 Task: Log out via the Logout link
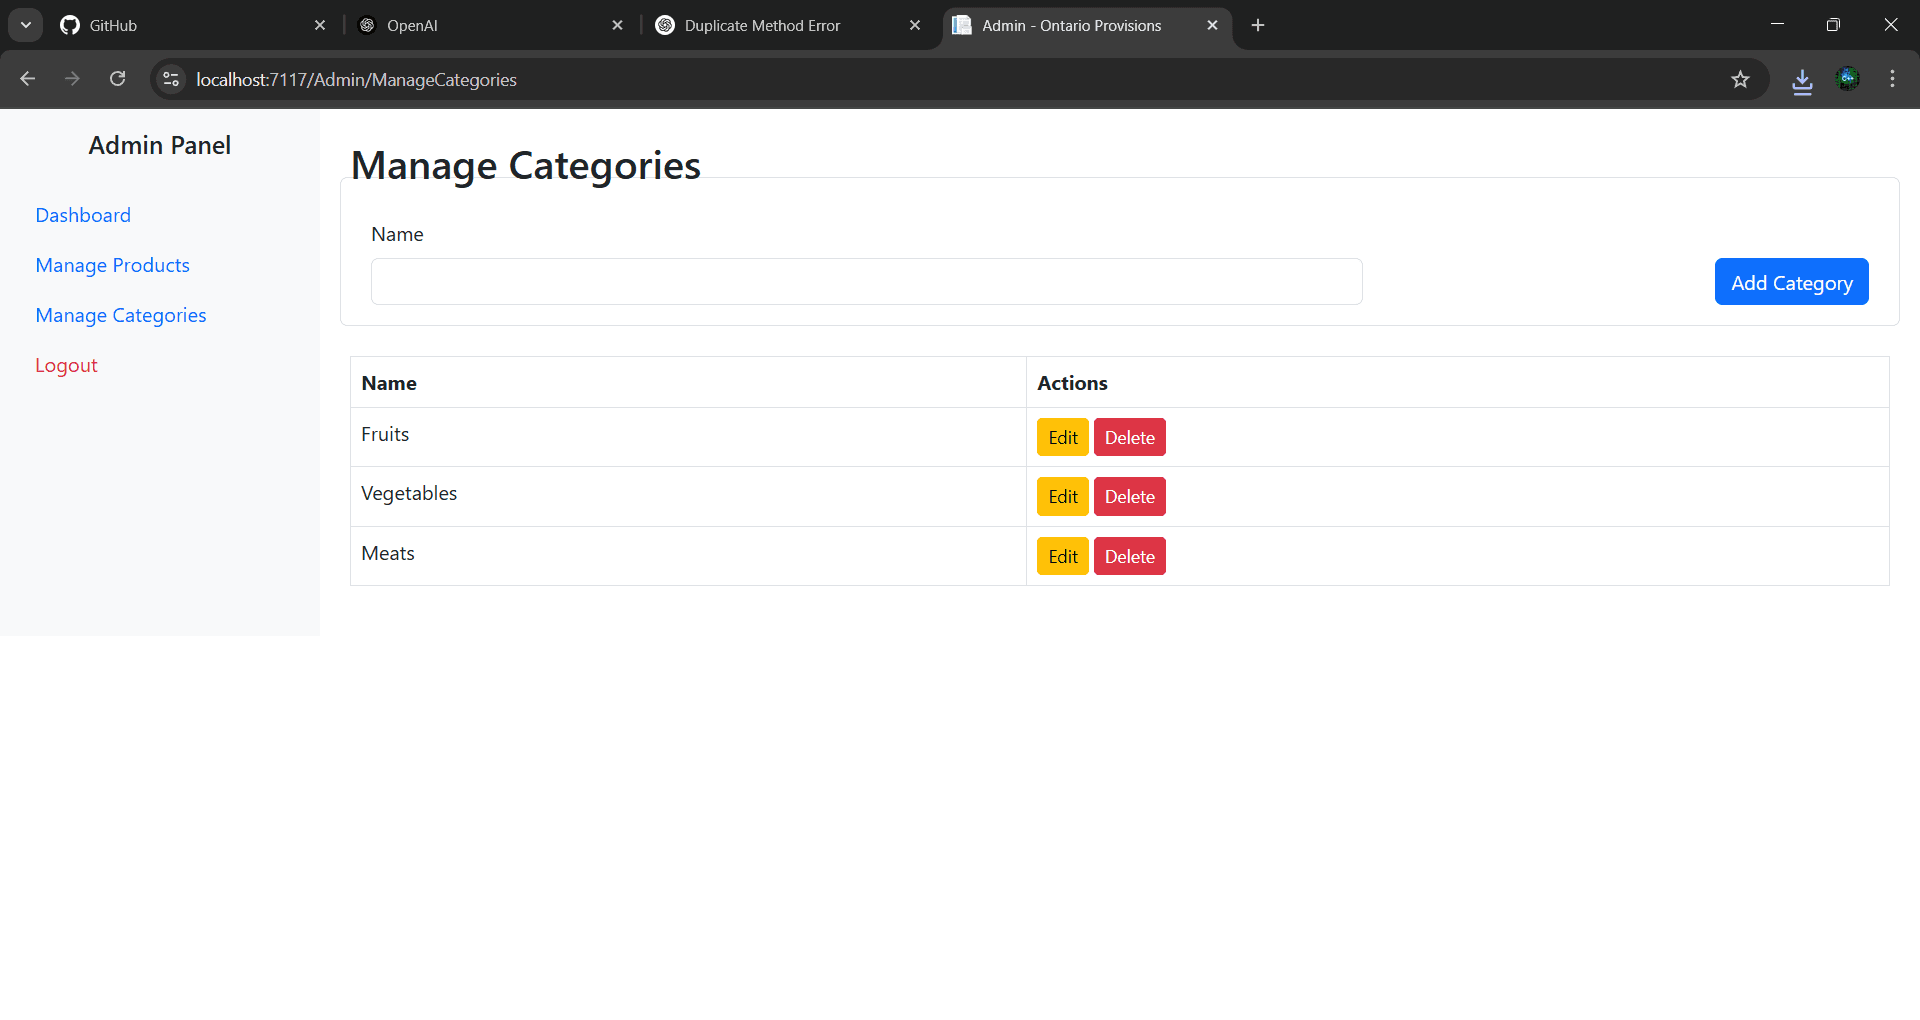pos(66,365)
